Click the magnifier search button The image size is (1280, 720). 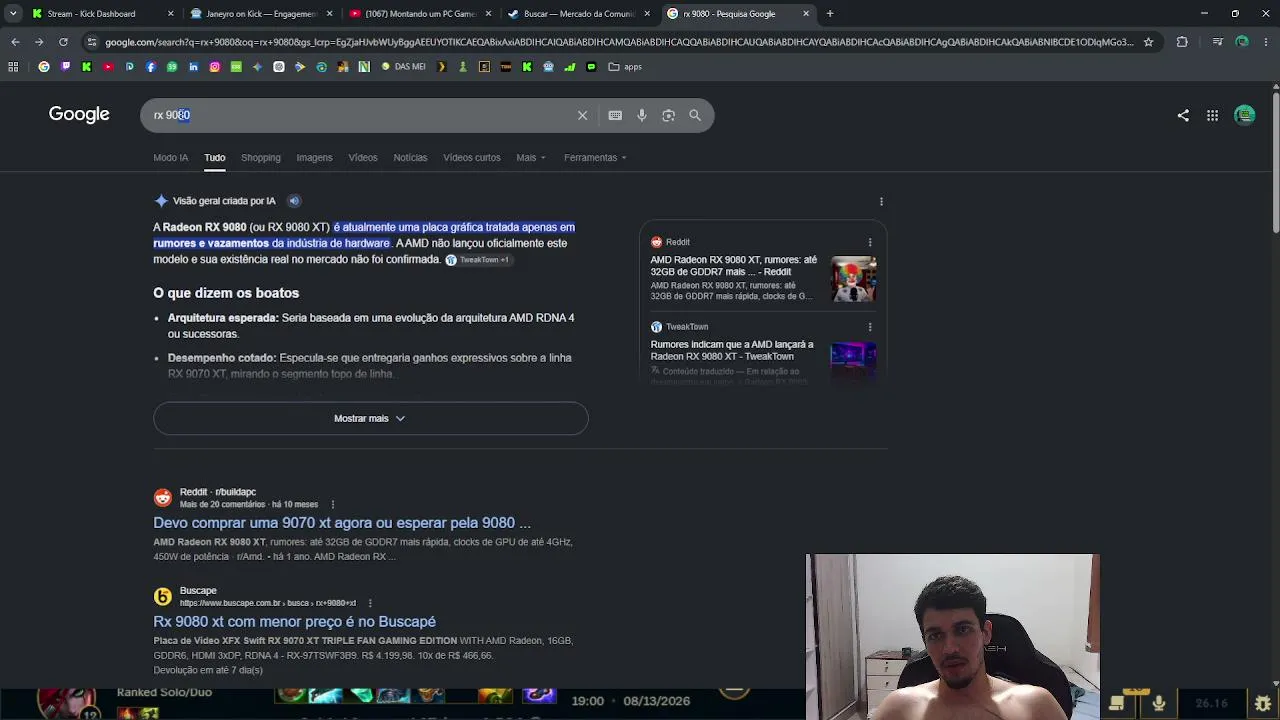point(695,115)
